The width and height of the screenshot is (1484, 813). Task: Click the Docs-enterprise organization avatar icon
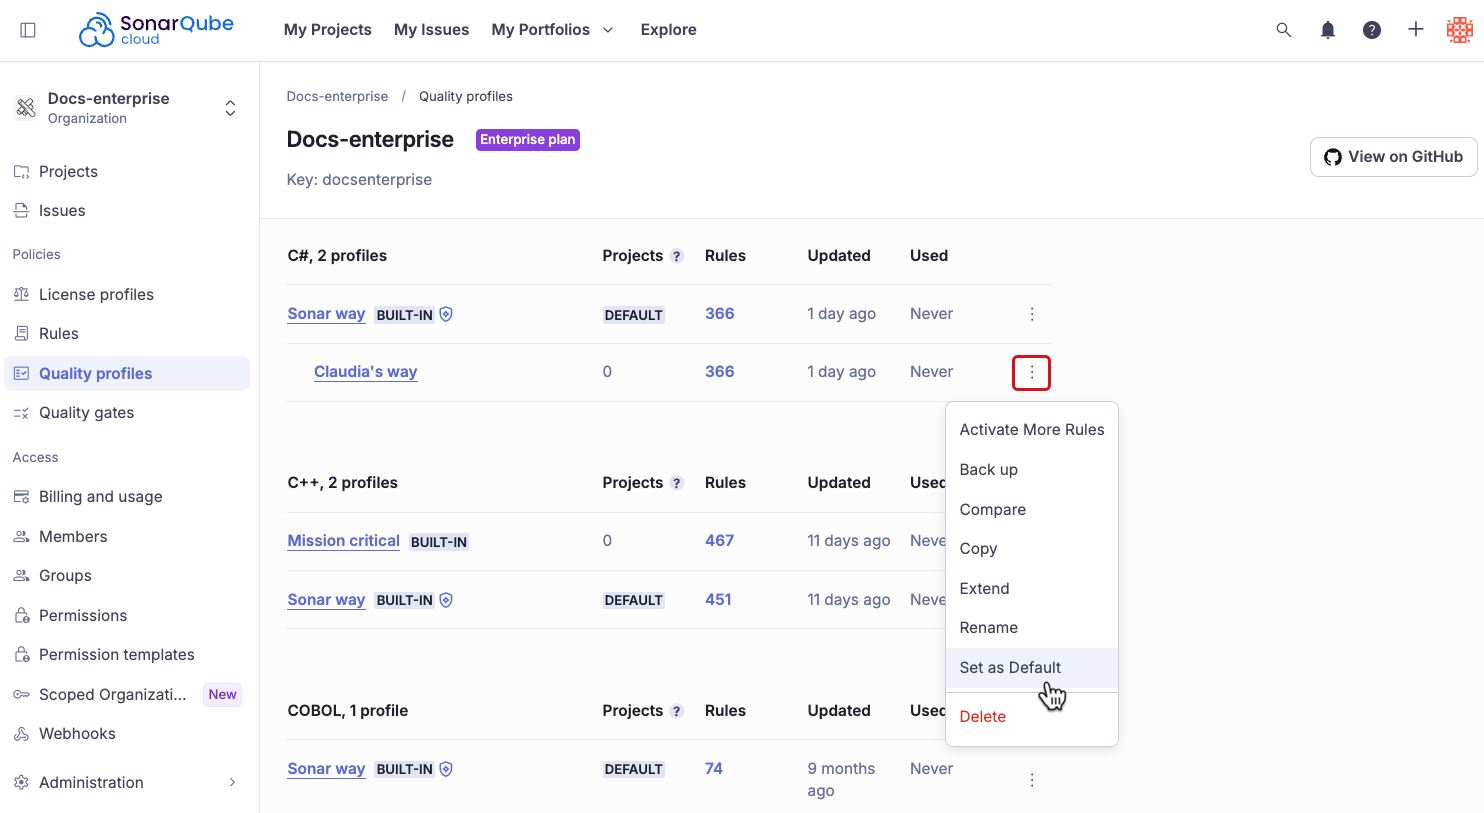(26, 107)
